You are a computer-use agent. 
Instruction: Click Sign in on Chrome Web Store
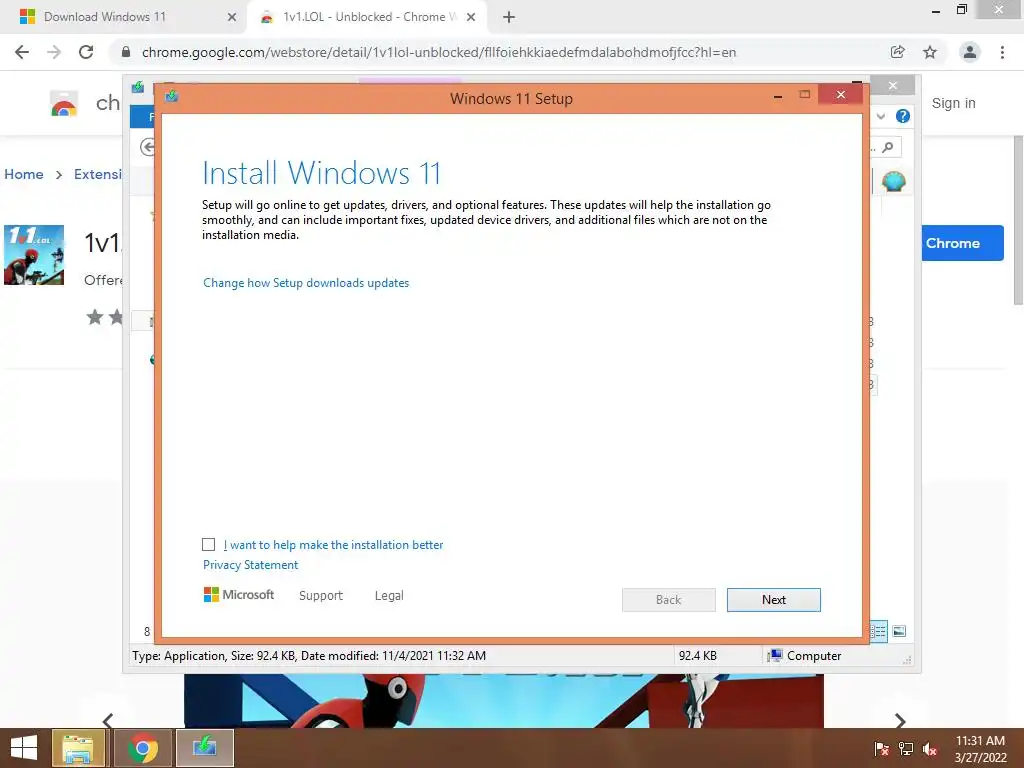point(953,103)
